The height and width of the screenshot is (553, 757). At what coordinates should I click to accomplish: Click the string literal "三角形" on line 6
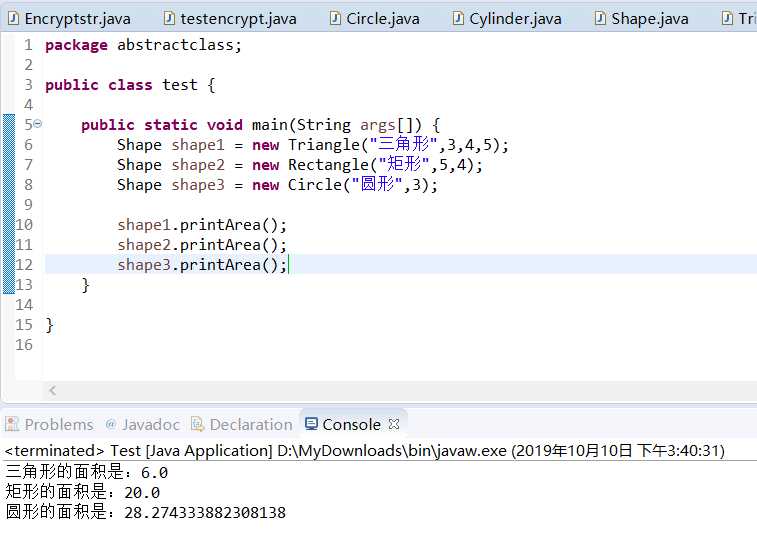coord(404,144)
